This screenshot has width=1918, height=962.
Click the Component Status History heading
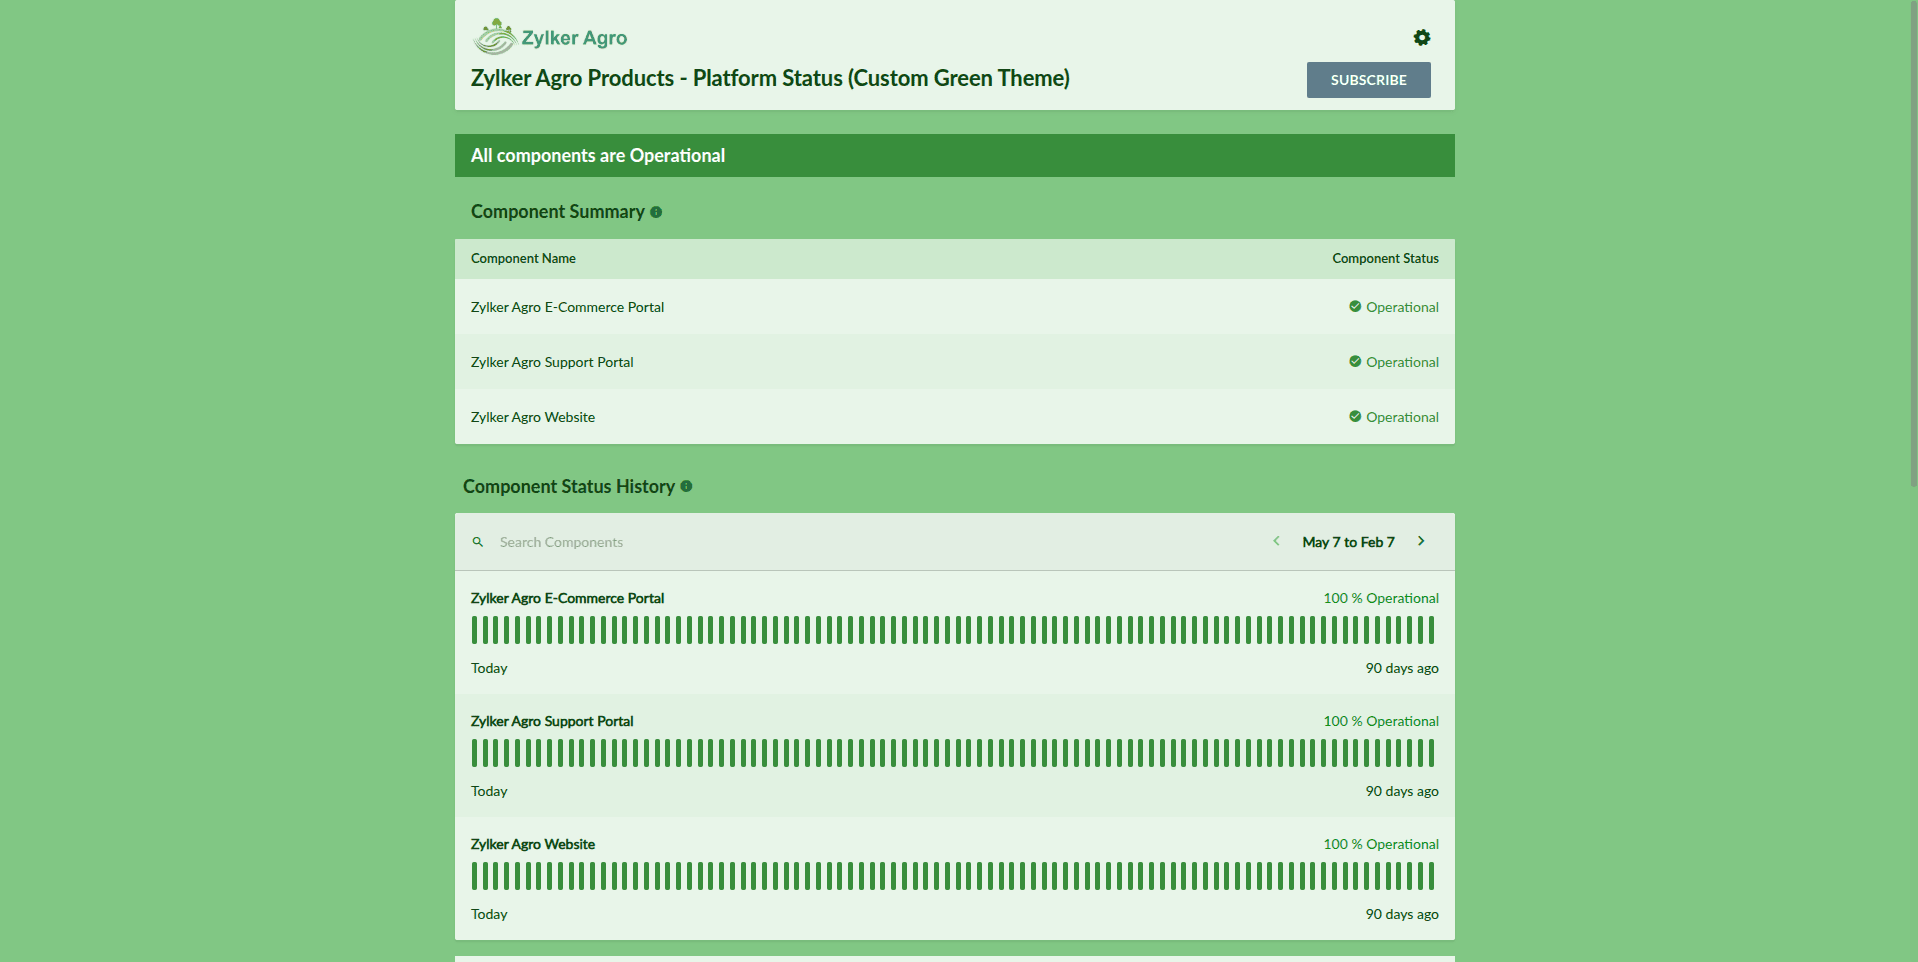(569, 486)
